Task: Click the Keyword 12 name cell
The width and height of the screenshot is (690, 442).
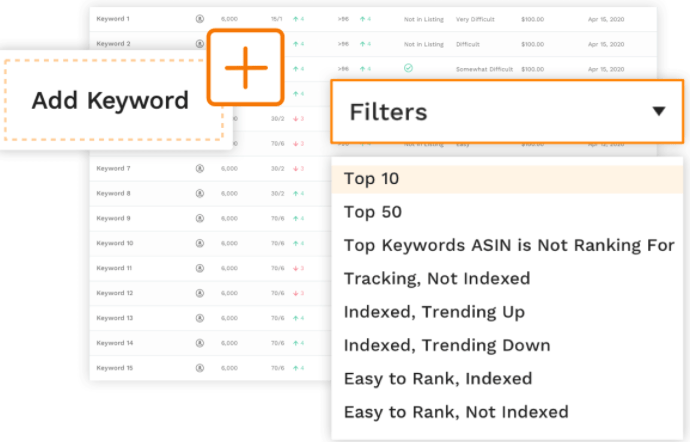Action: tap(114, 293)
